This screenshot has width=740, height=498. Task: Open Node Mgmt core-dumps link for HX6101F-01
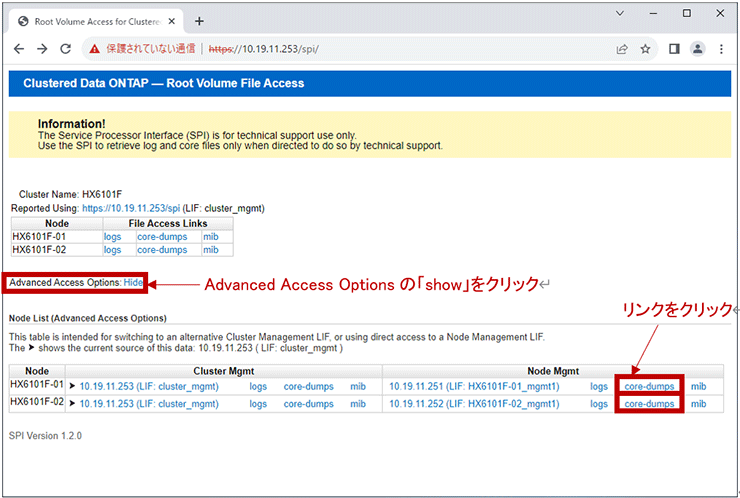(x=649, y=386)
